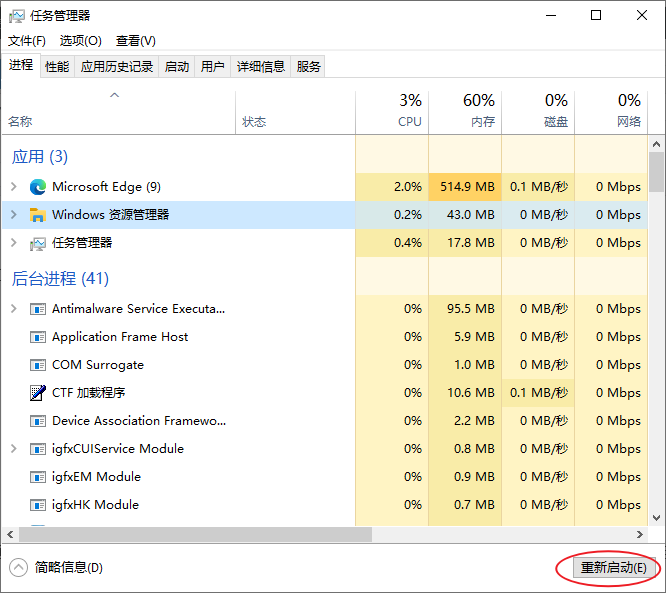666x593 pixels.
Task: Click the horizontal scrollbar left arrow
Action: click(10, 535)
